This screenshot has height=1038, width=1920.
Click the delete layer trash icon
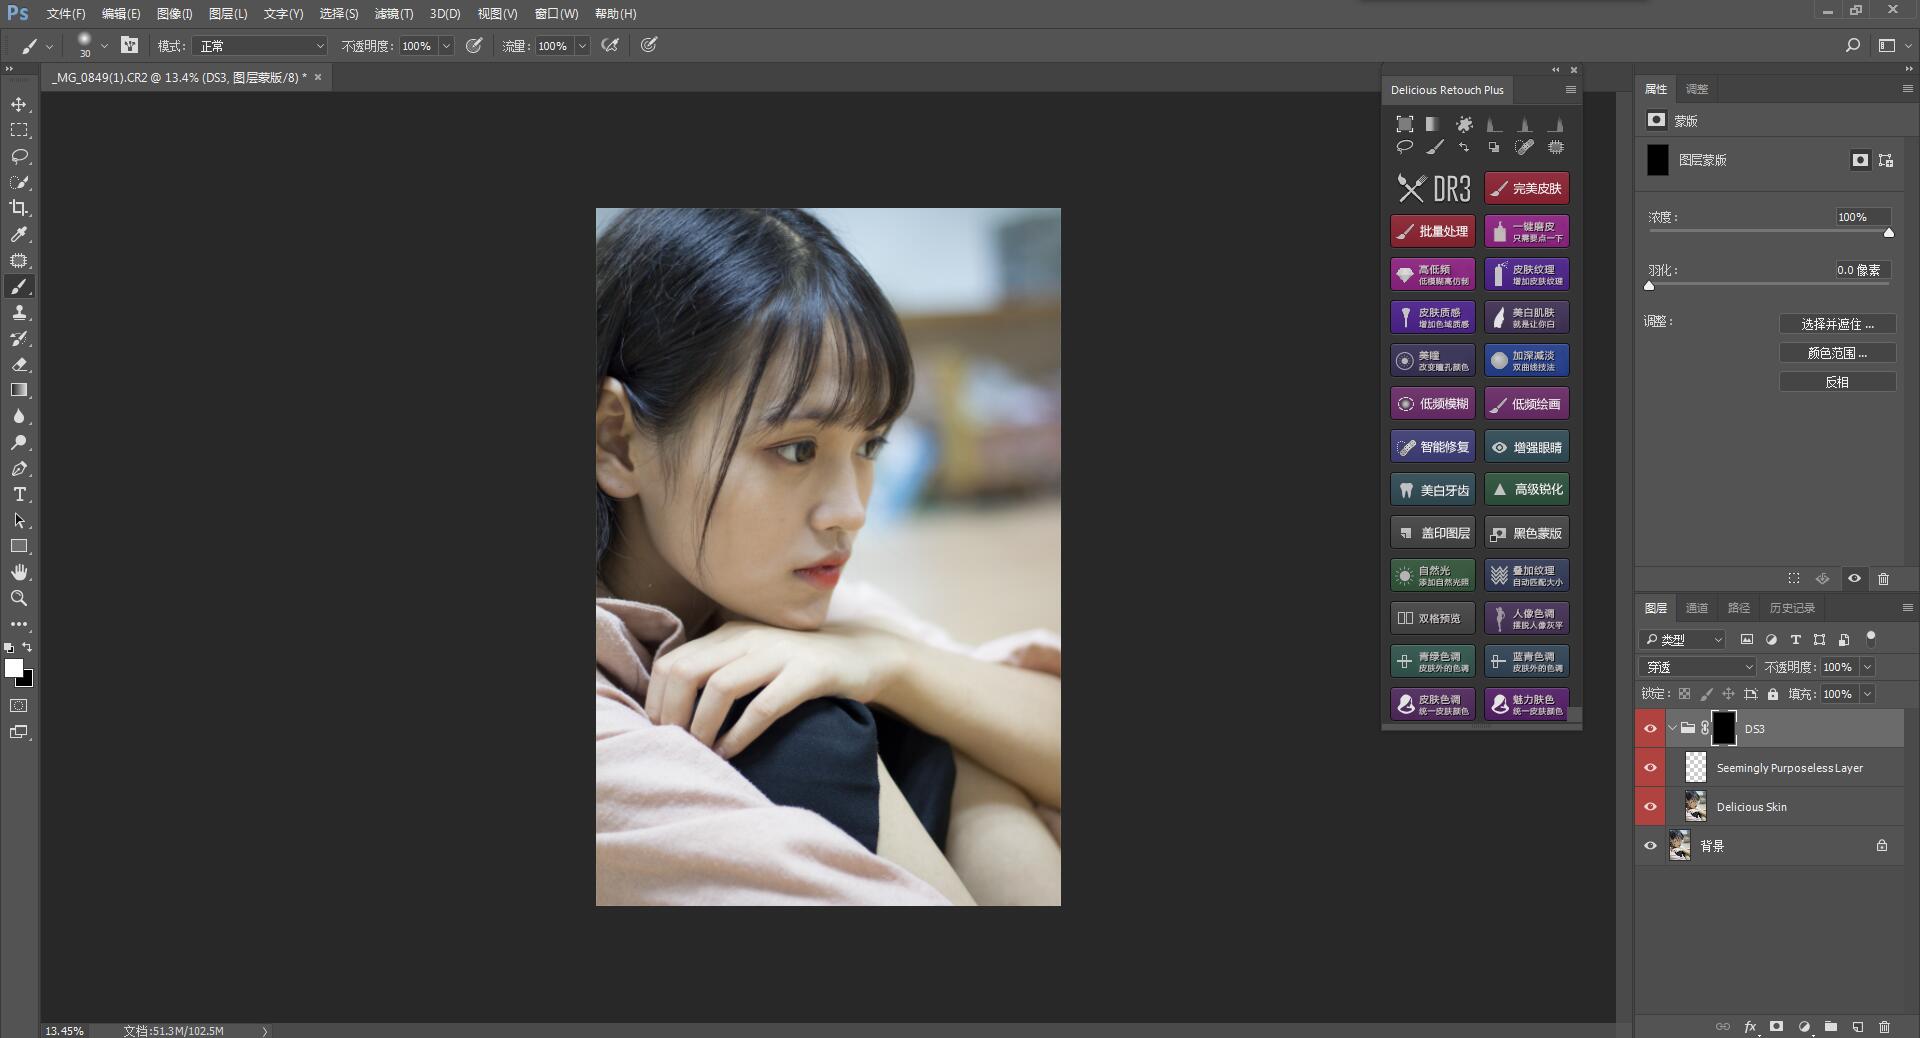[1884, 1027]
